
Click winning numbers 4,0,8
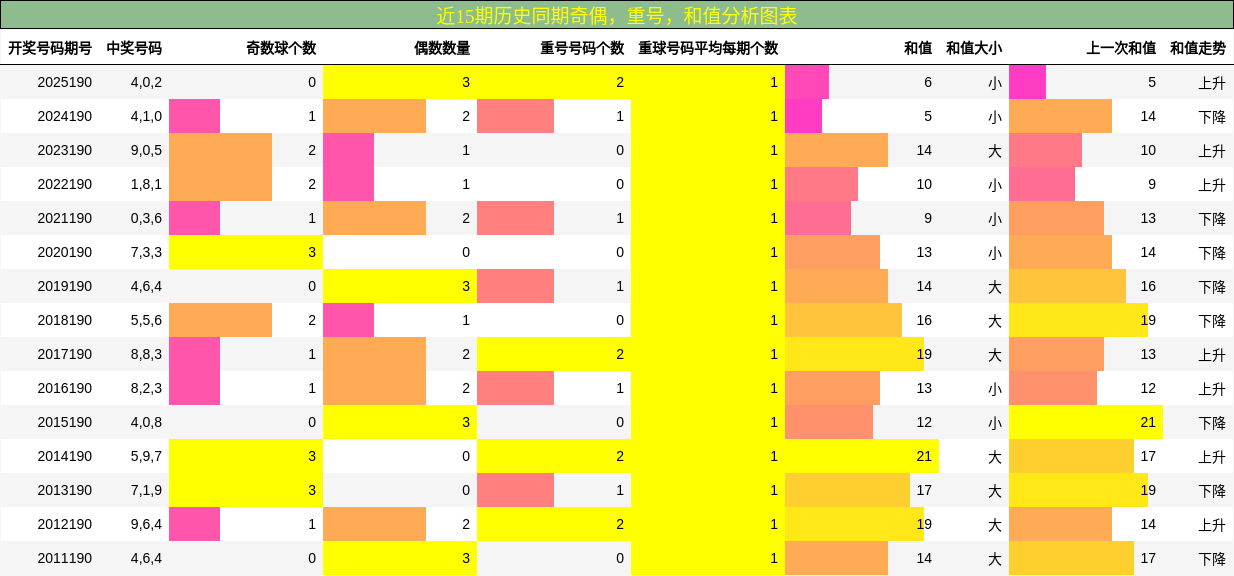(x=146, y=422)
